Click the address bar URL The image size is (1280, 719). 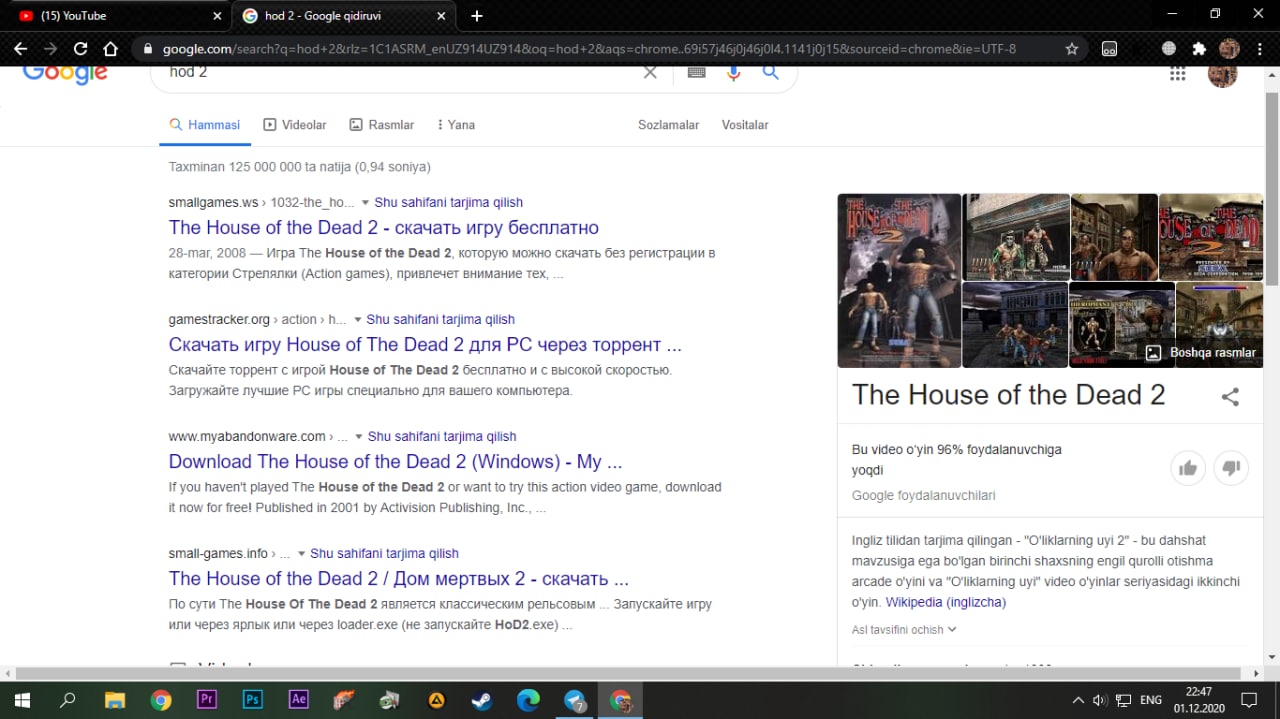click(x=589, y=49)
